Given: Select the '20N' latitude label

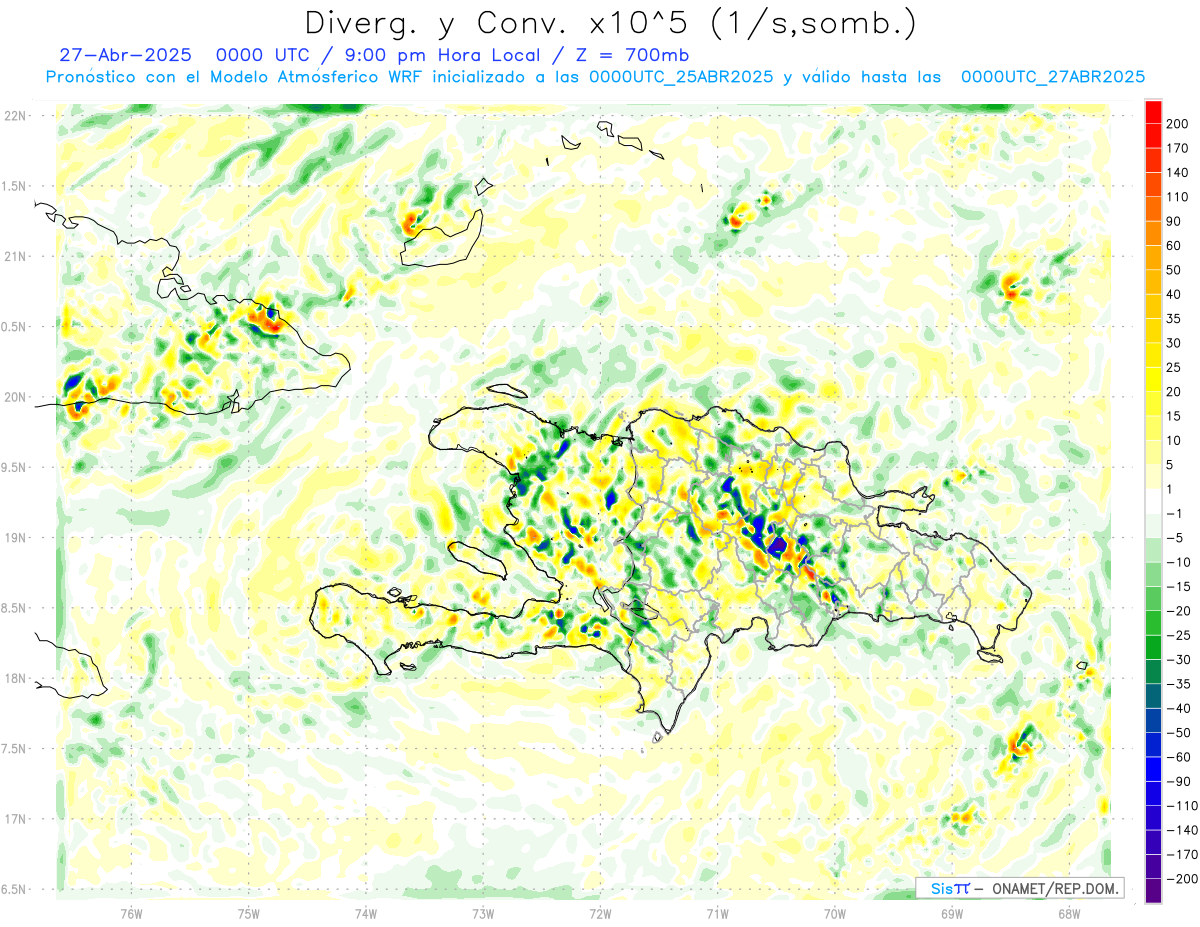Looking at the screenshot, I should pos(15,397).
